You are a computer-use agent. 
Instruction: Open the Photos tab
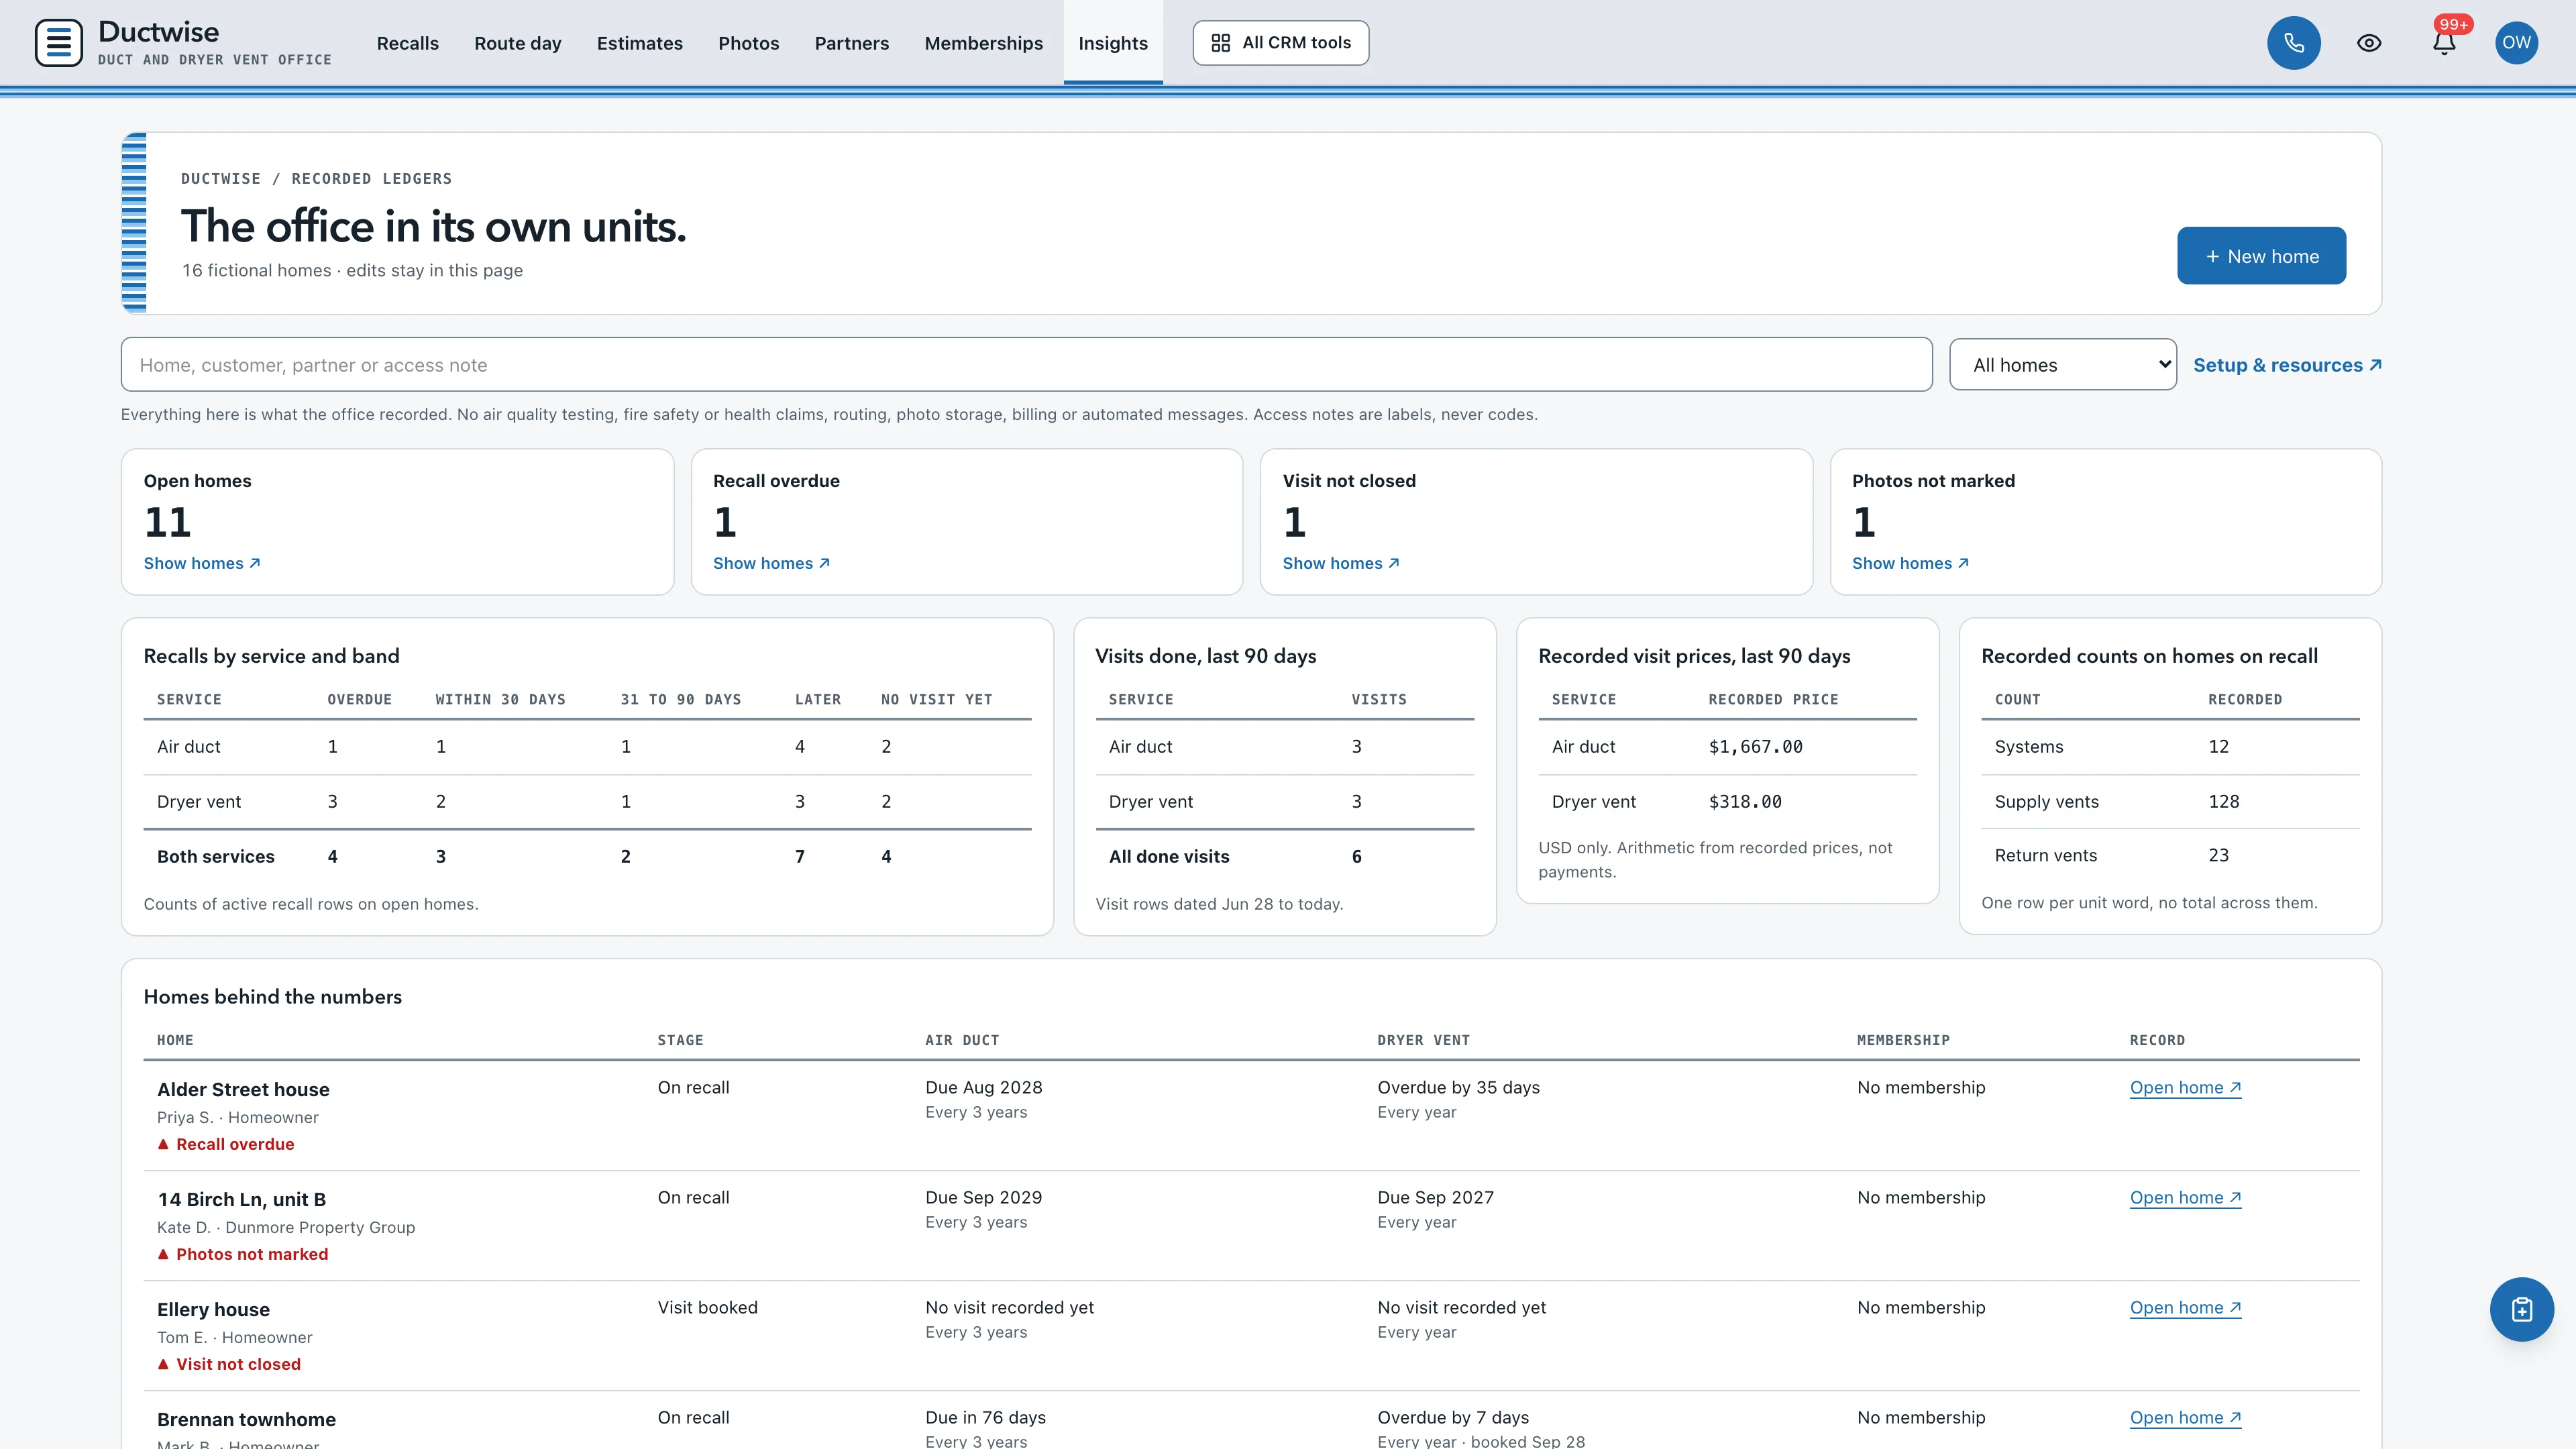click(749, 43)
